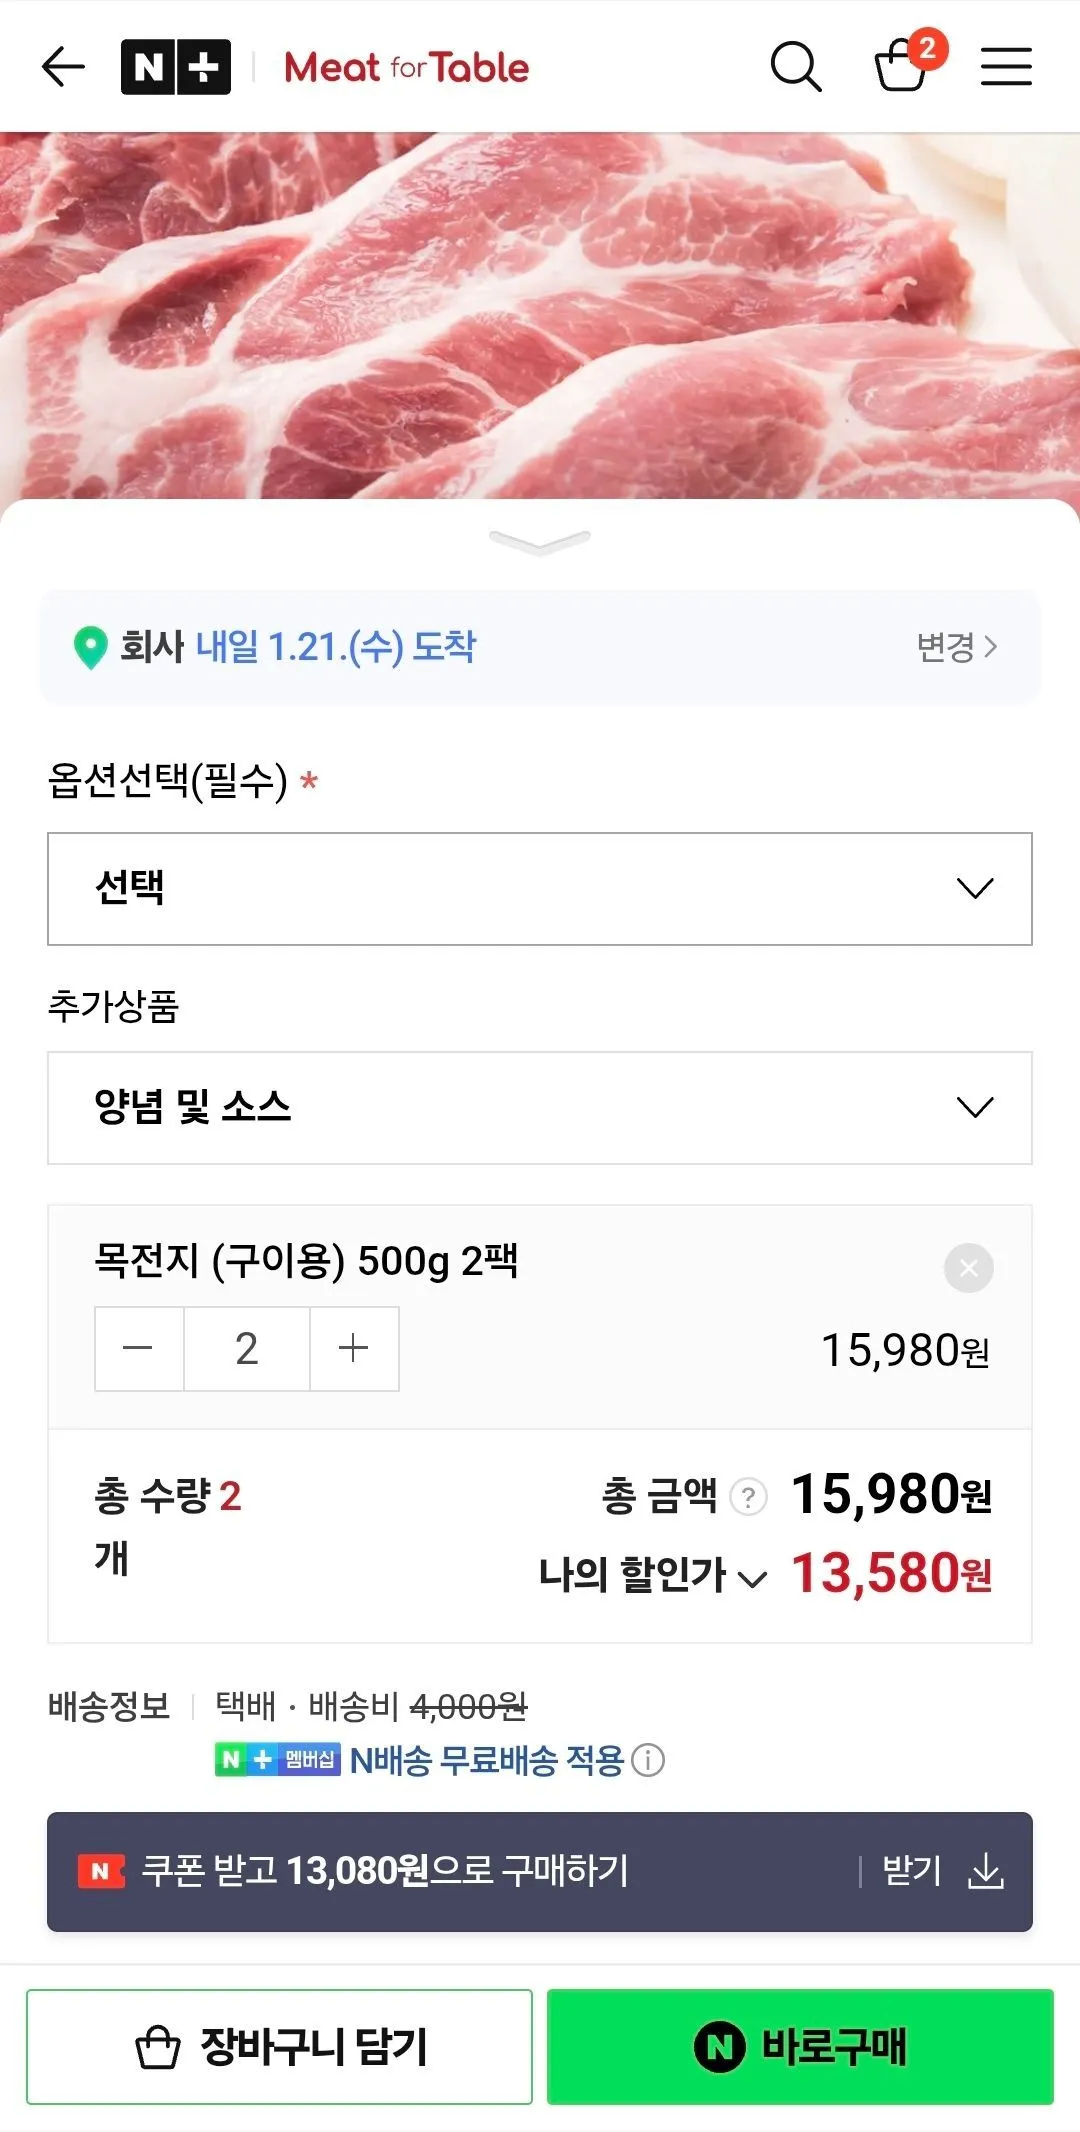Image resolution: width=1080 pixels, height=2132 pixels.
Task: Increase the quantity with plus button
Action: coord(354,1348)
